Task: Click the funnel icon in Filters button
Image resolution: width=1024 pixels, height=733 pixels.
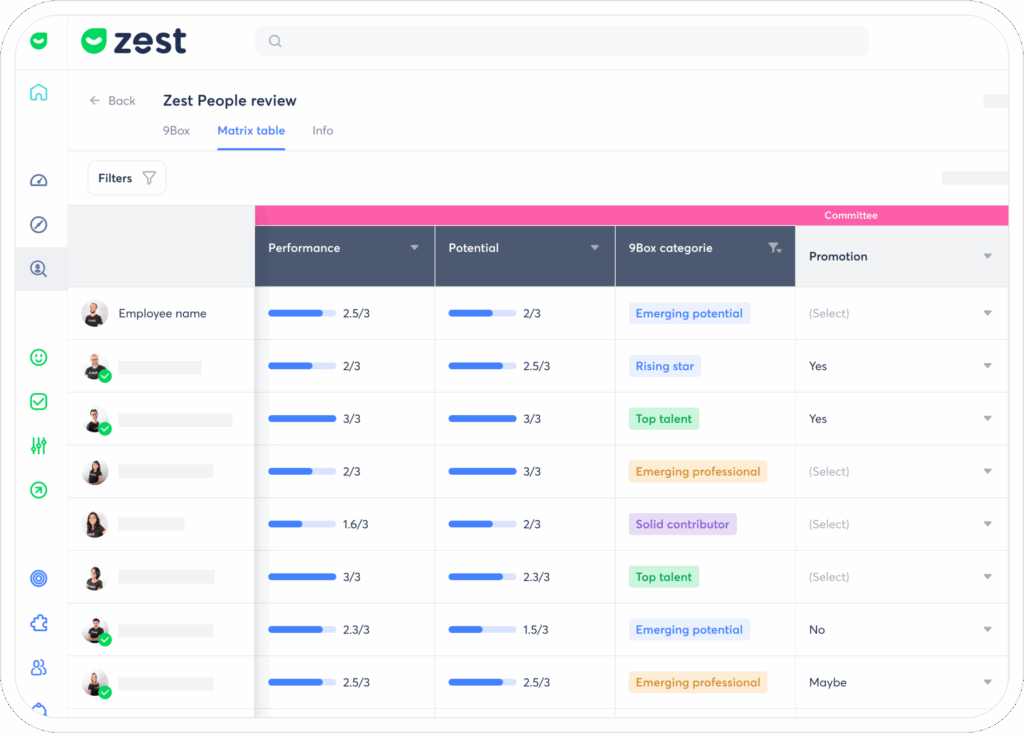Action: [x=149, y=178]
